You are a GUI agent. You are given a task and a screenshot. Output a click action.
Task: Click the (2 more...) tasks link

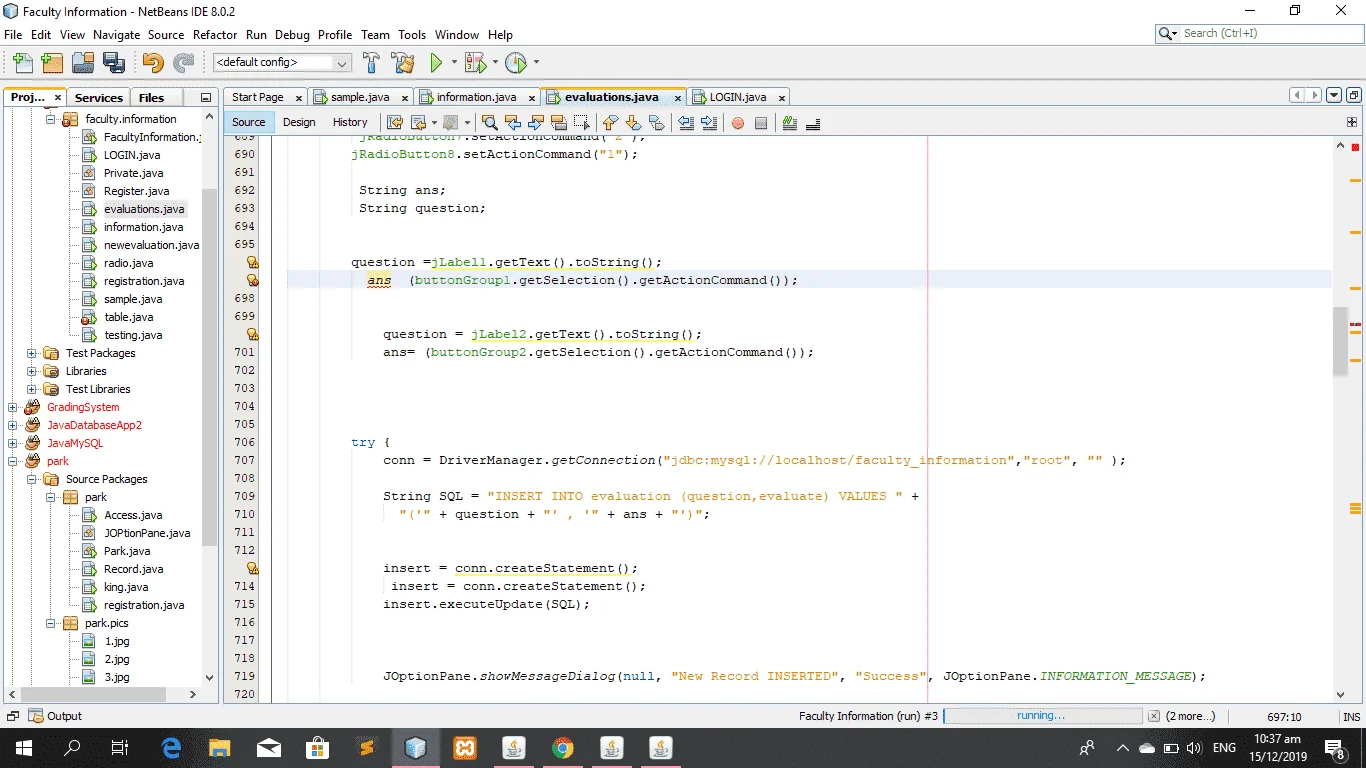click(1191, 716)
